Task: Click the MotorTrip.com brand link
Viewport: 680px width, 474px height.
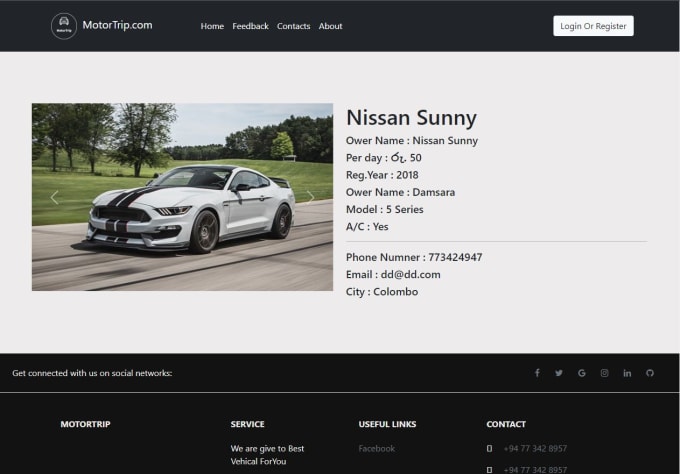Action: coord(118,25)
